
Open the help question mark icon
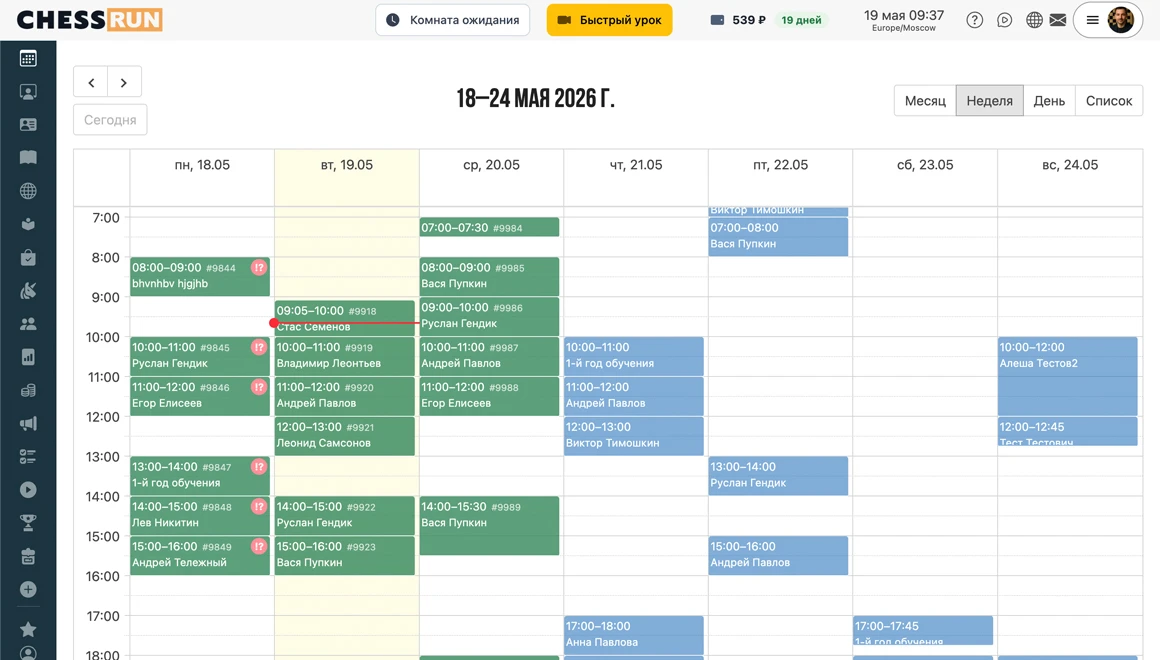975,20
